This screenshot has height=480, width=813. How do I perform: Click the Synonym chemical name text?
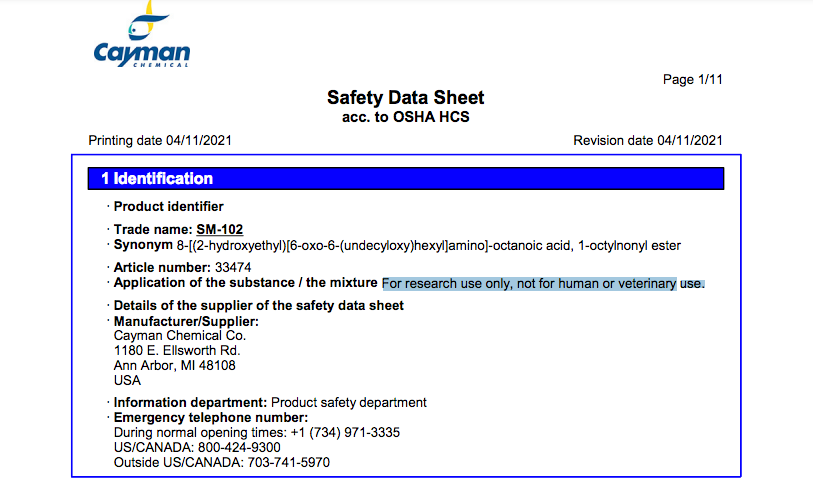click(x=428, y=246)
